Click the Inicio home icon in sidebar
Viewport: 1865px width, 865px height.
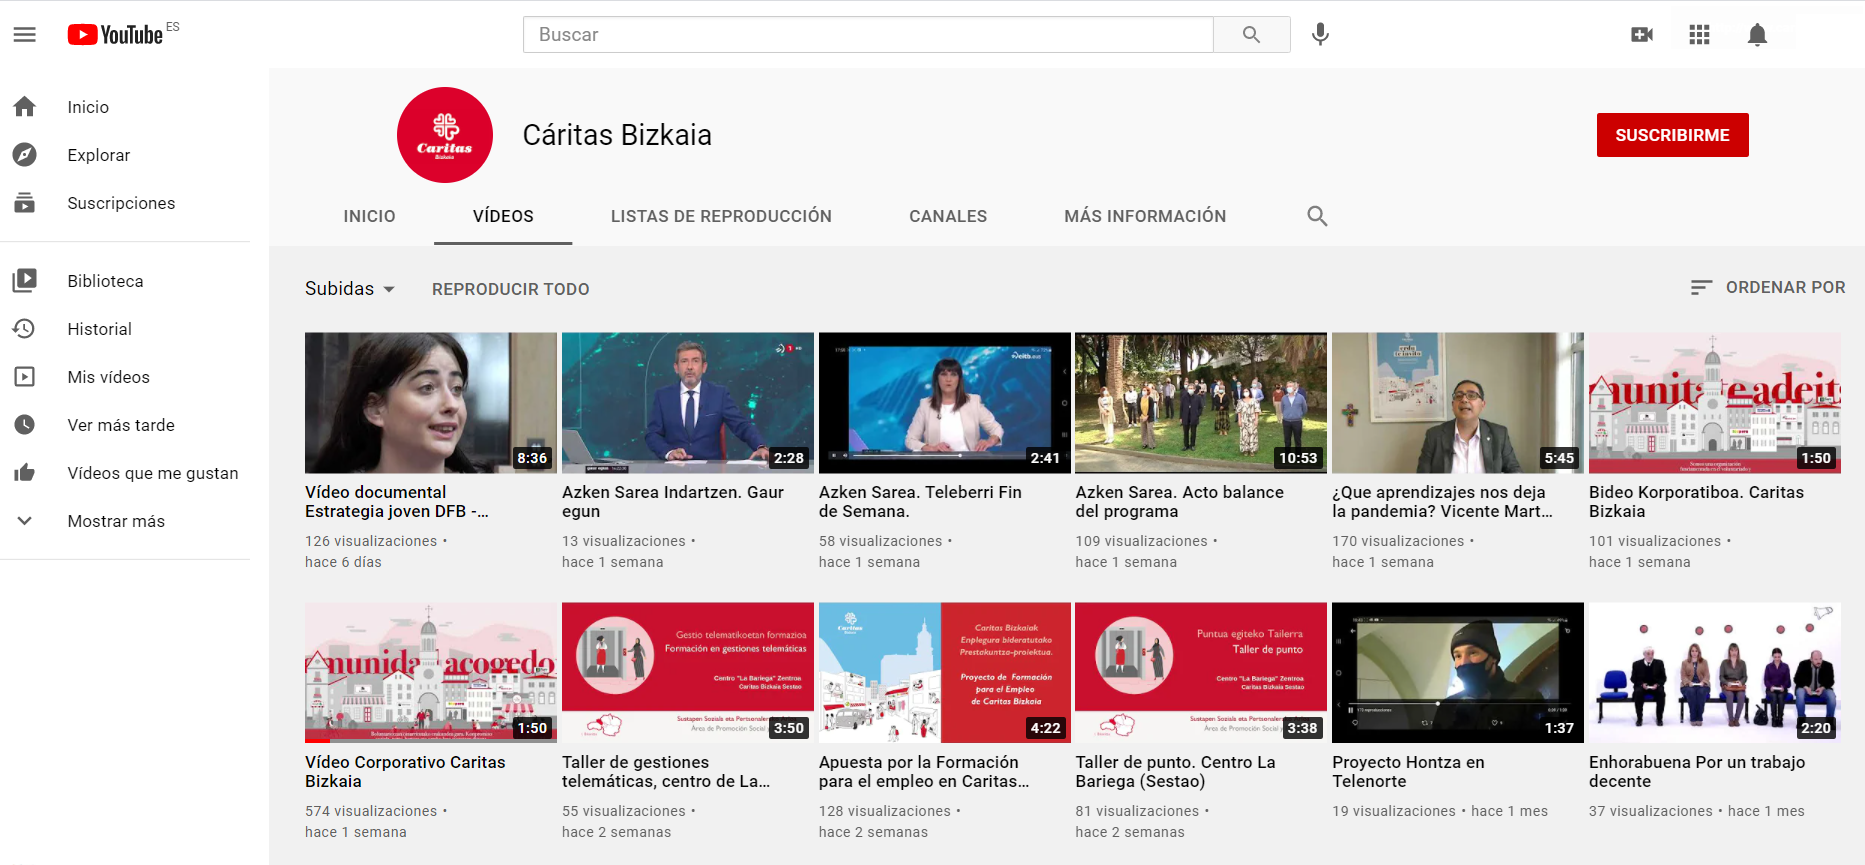pyautogui.click(x=25, y=107)
